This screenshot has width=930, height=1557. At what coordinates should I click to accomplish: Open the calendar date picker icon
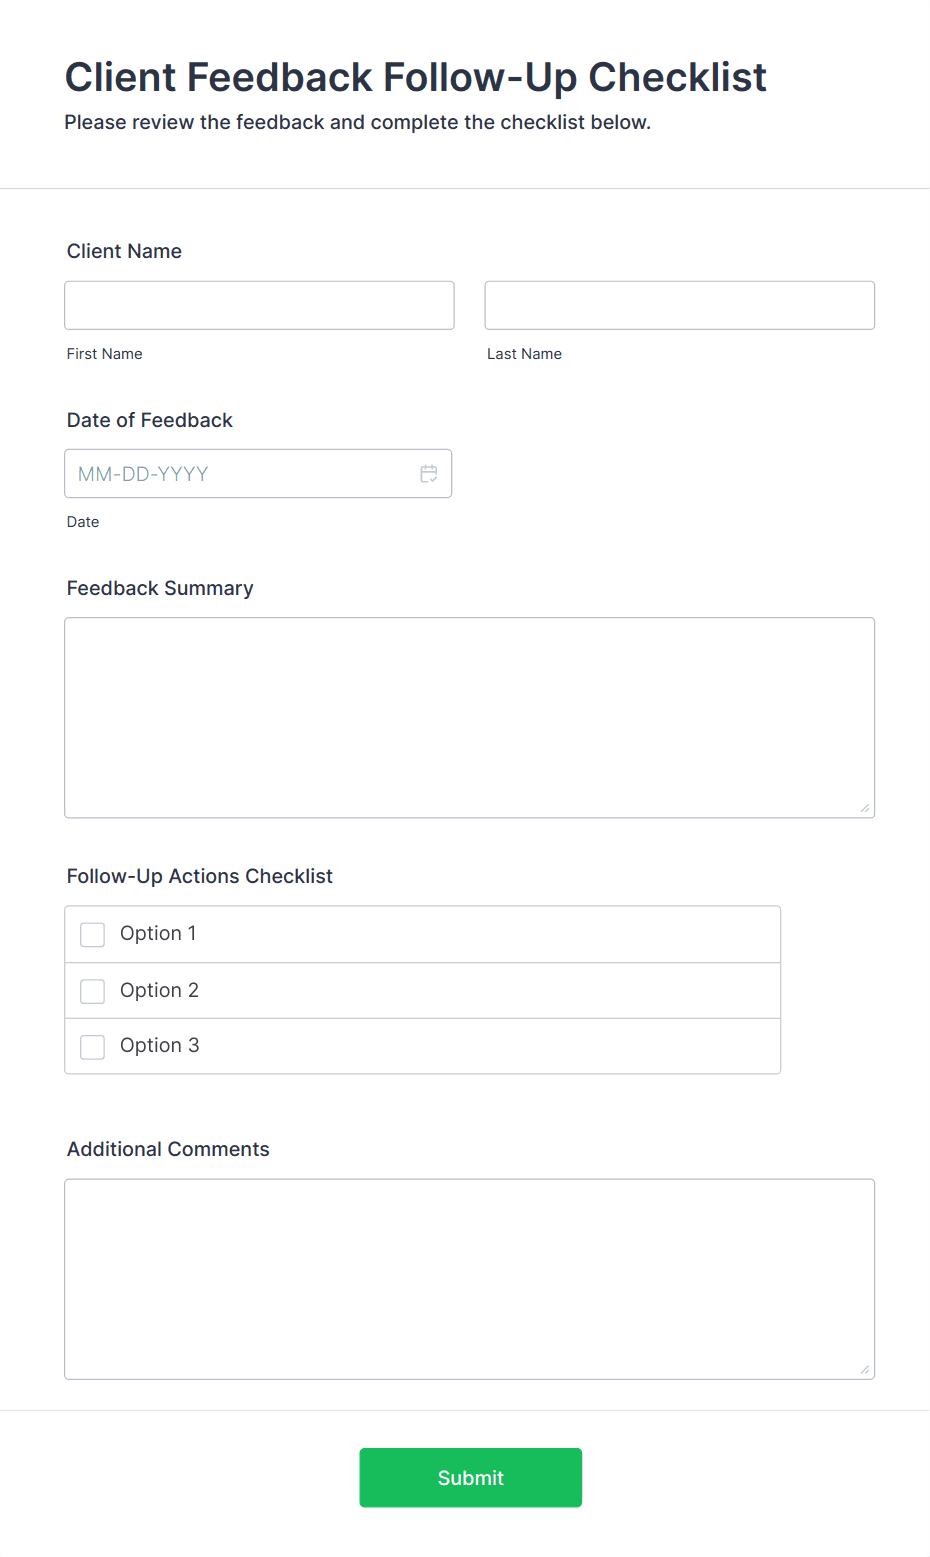(x=429, y=474)
